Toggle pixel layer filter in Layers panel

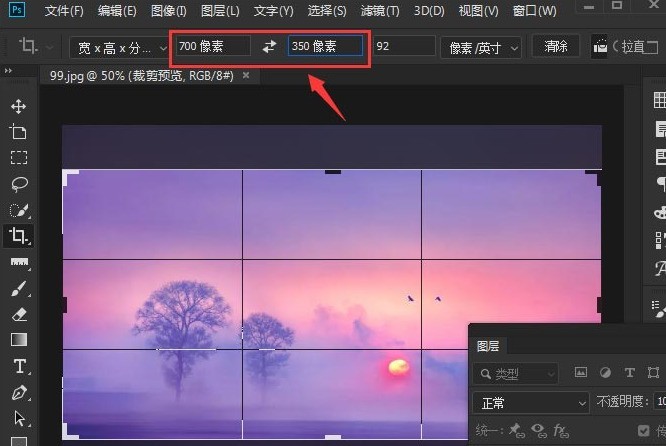click(581, 373)
